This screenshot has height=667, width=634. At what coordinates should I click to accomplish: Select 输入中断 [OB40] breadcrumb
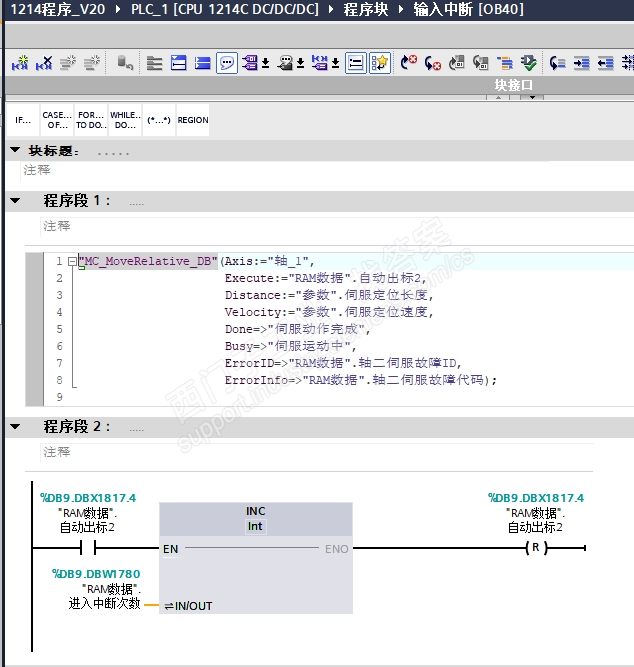(468, 9)
